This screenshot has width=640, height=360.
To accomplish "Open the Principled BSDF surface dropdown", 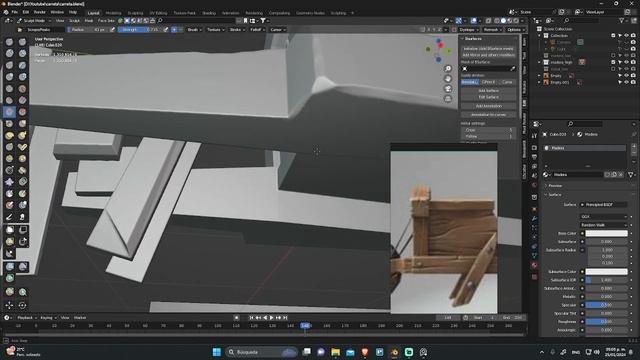I will click(605, 204).
